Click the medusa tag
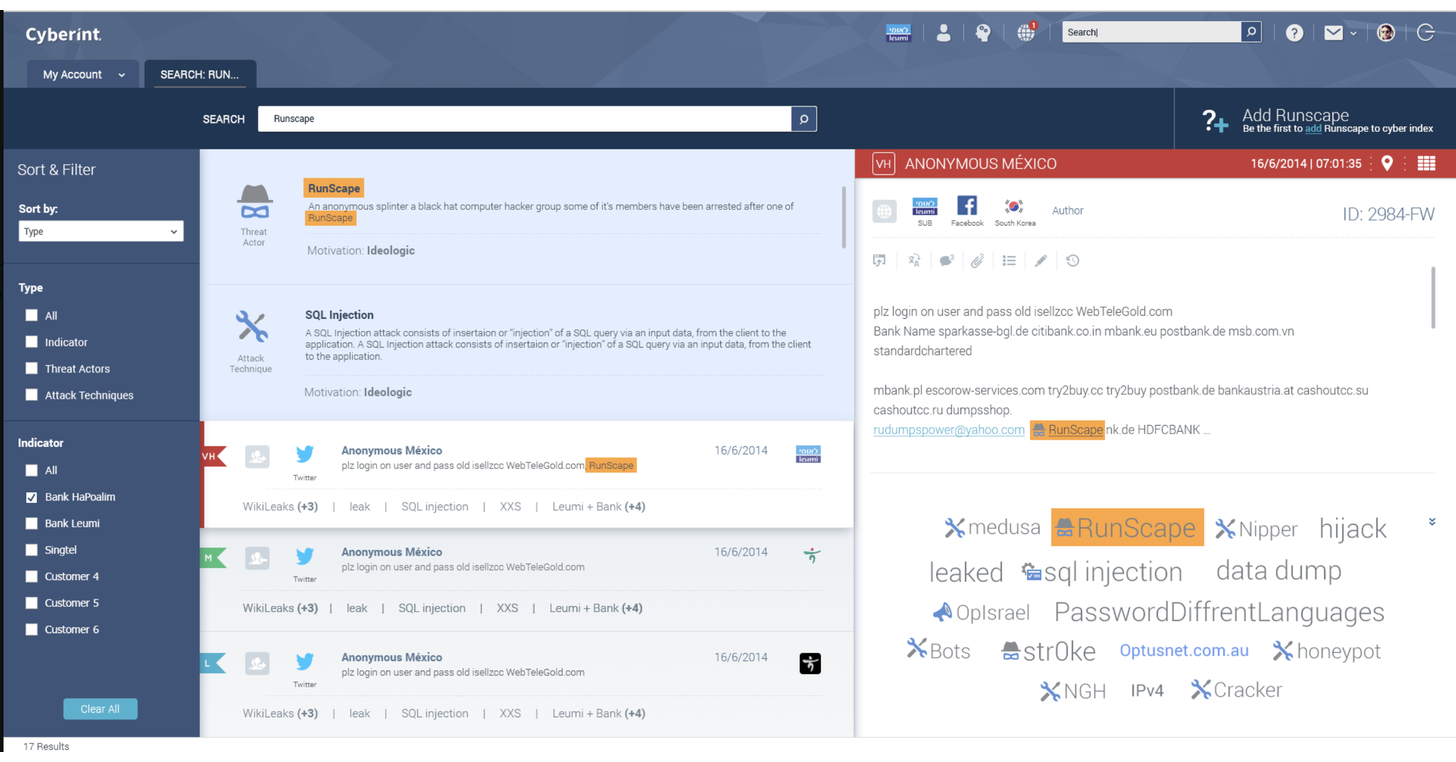This screenshot has height=762, width=1456. [993, 527]
